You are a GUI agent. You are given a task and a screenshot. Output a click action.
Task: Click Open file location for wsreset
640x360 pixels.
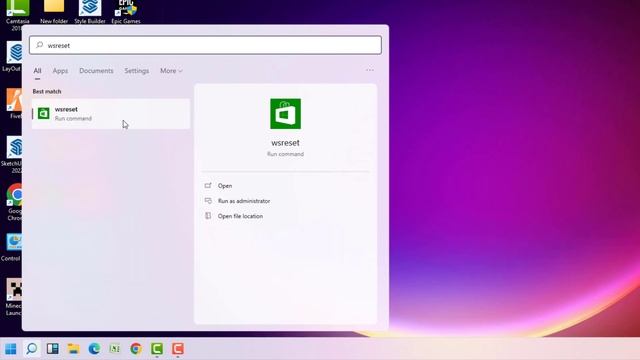pyautogui.click(x=240, y=216)
